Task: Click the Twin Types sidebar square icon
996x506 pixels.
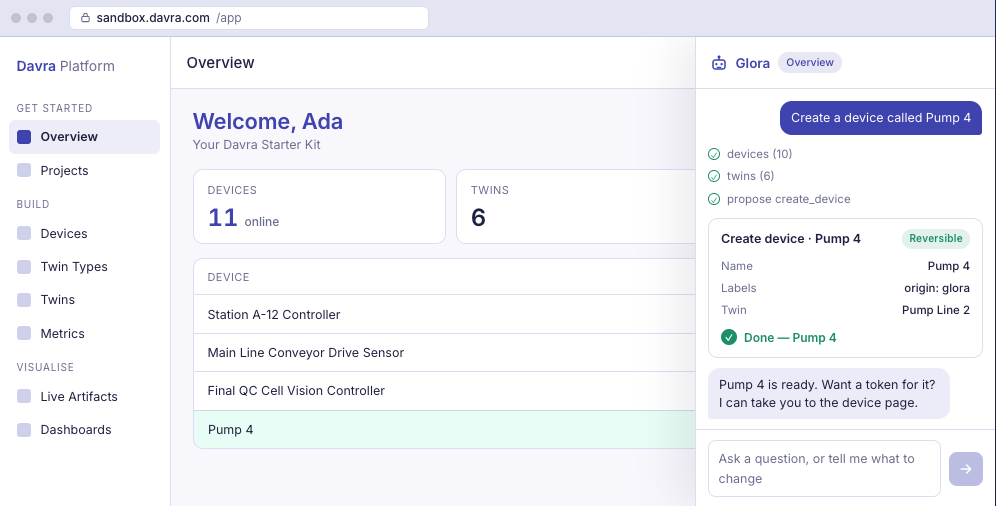Action: (24, 267)
